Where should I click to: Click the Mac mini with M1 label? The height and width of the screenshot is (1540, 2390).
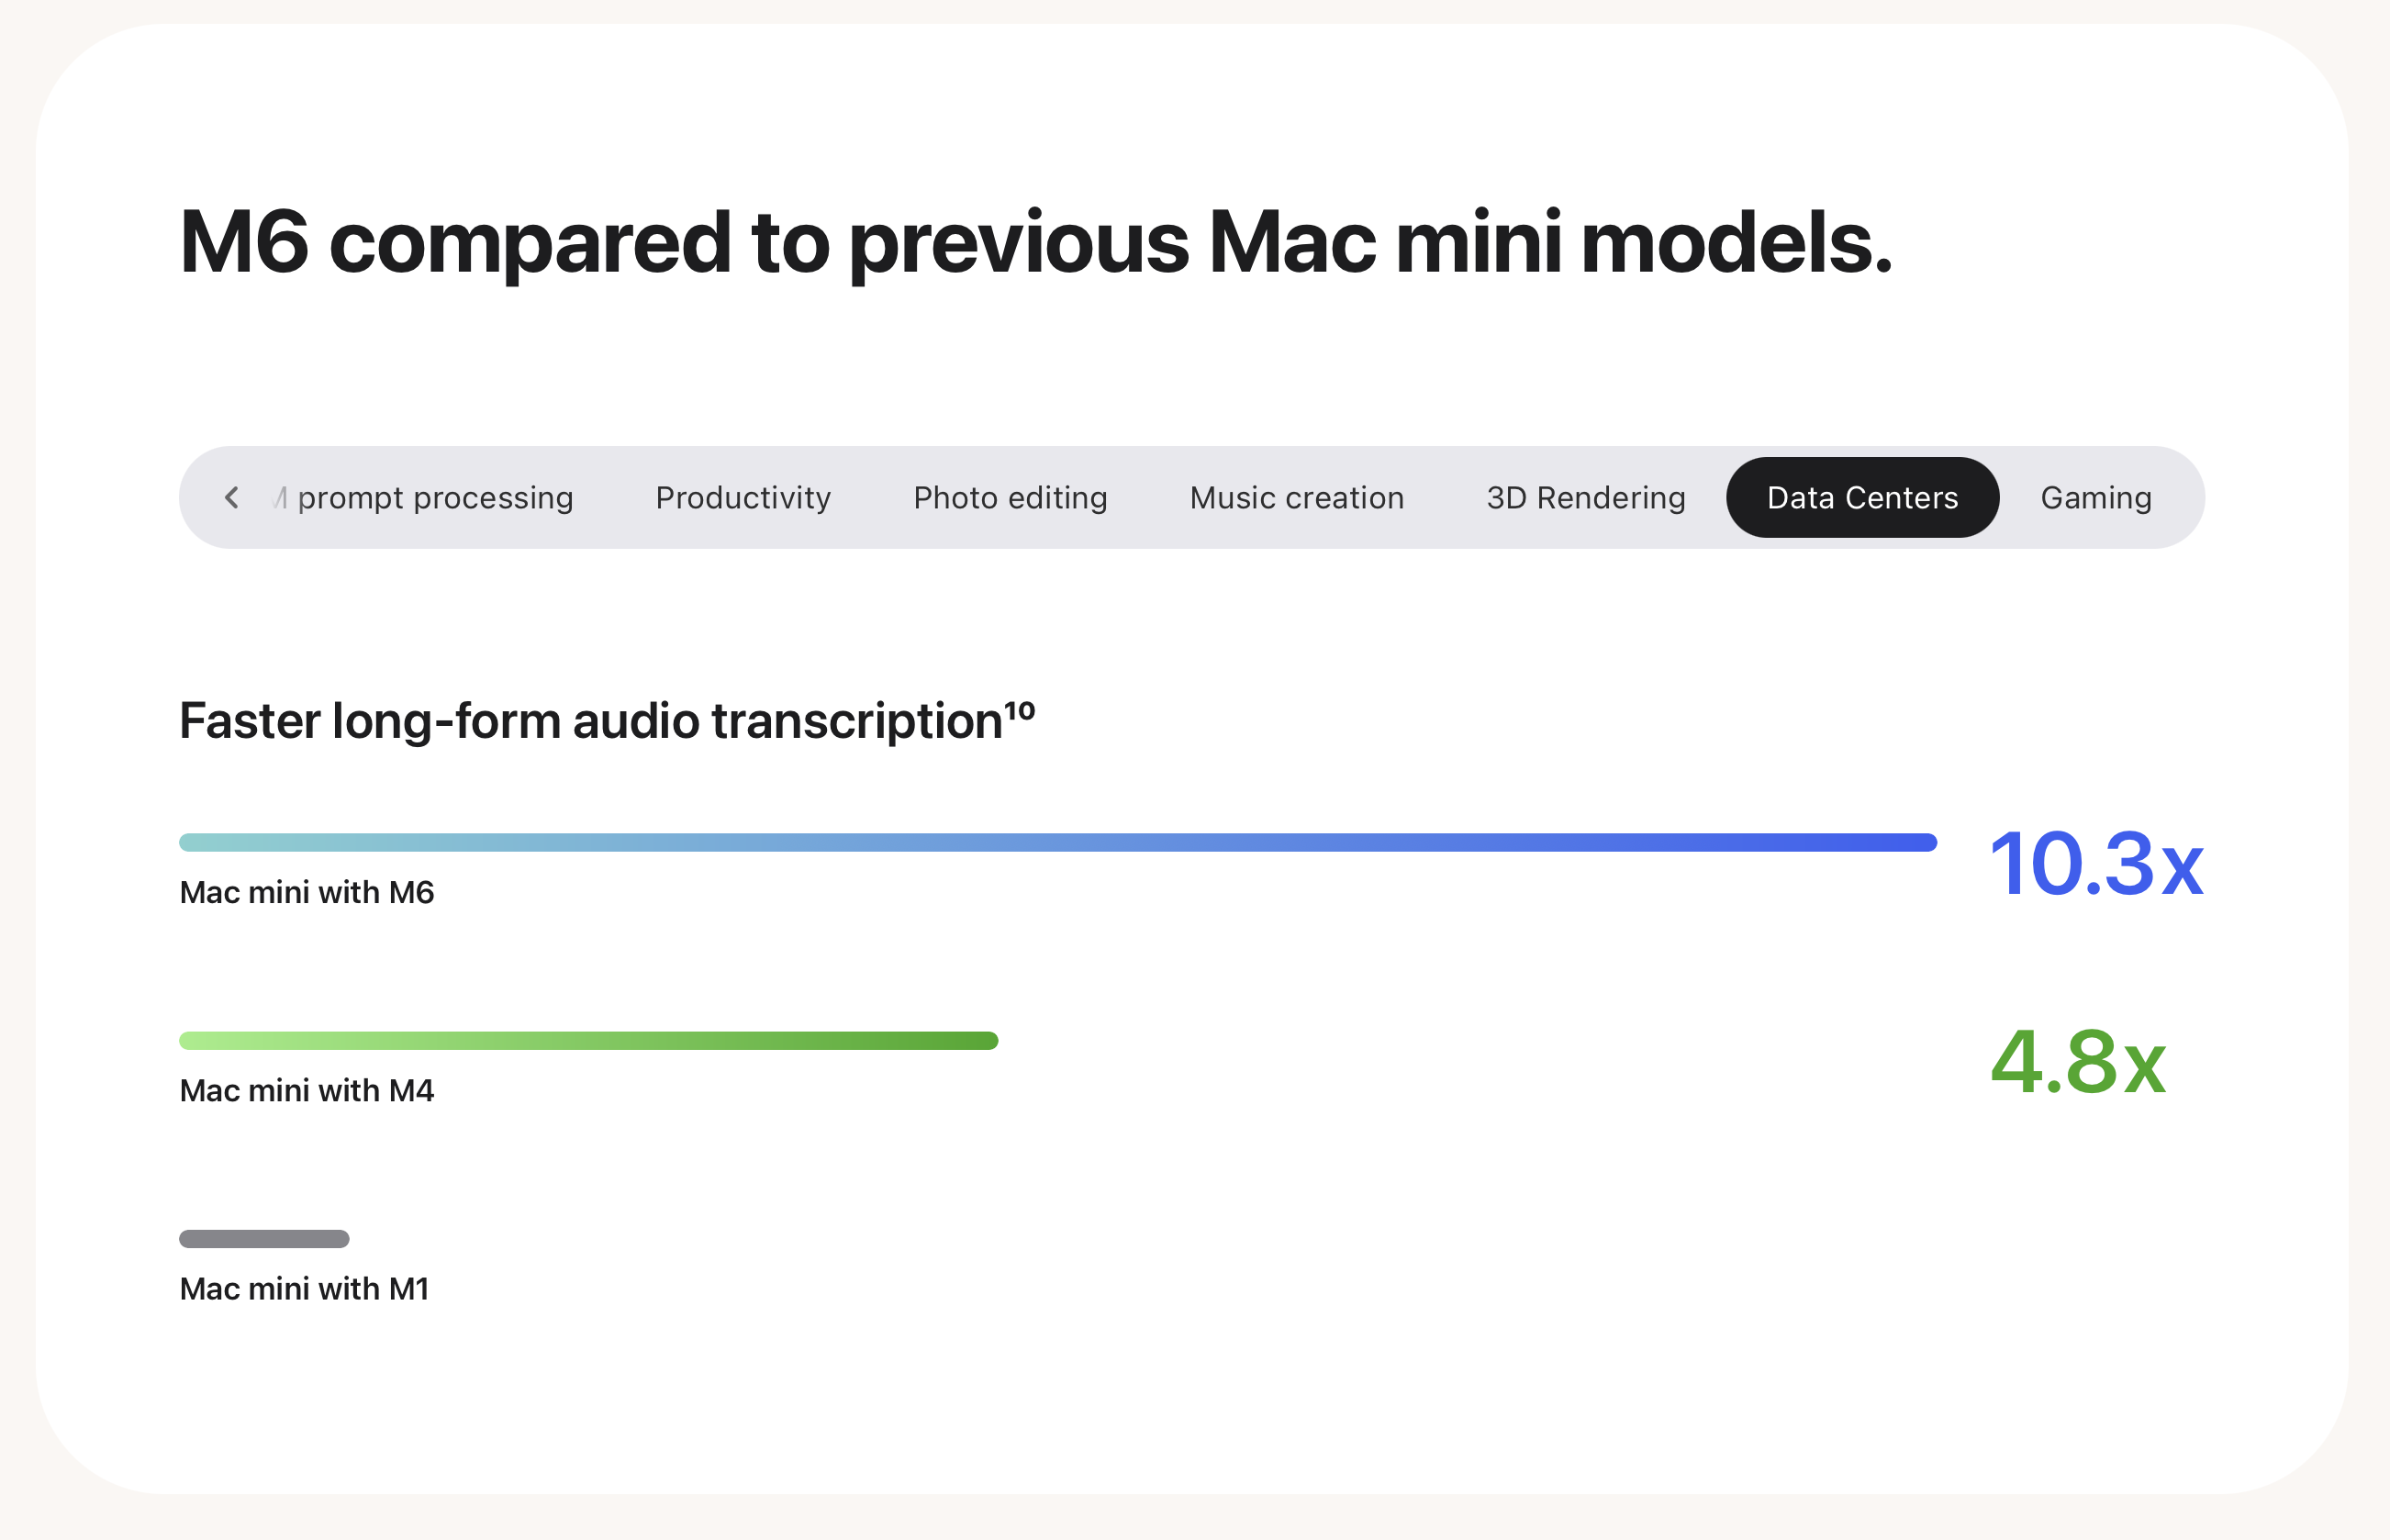(304, 1288)
